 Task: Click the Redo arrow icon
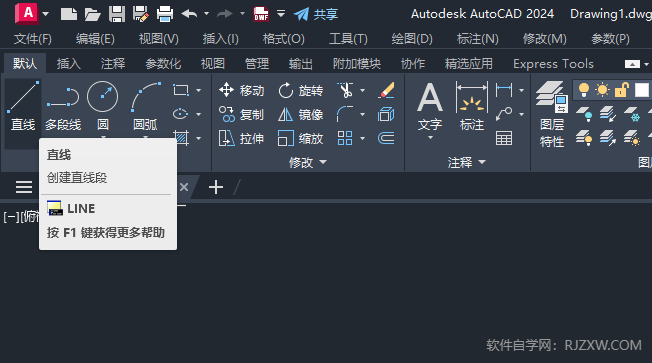point(225,14)
